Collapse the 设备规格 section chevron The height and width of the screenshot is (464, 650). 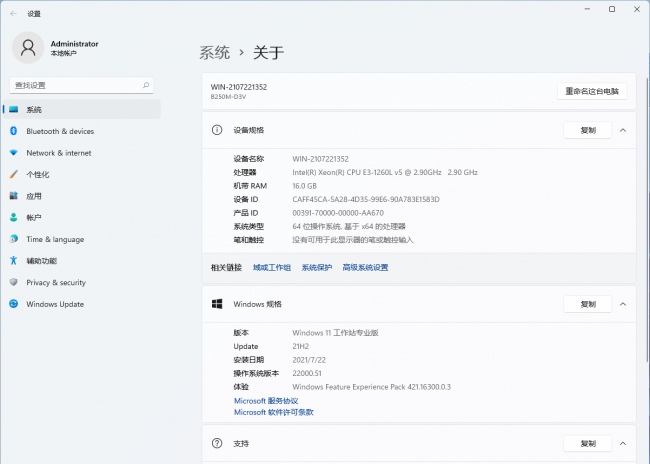point(623,130)
